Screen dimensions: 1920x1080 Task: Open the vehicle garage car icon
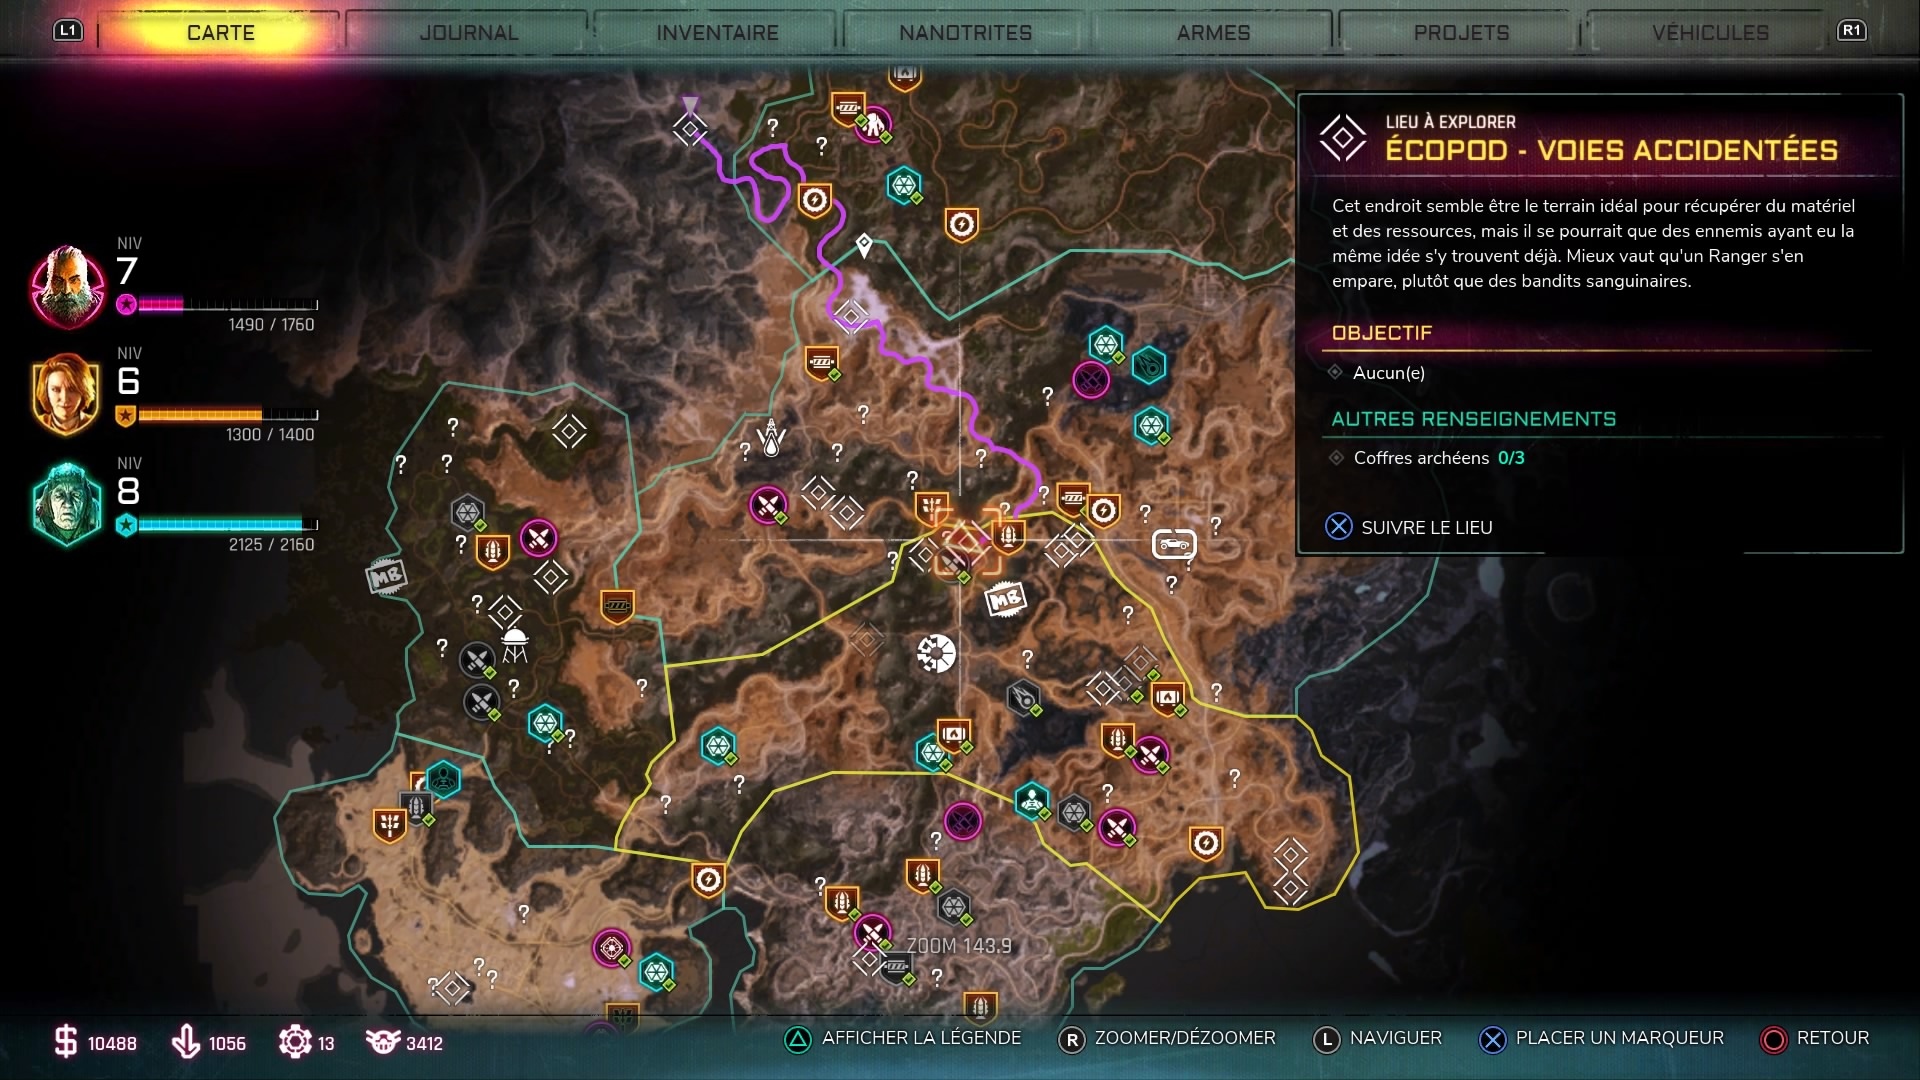click(x=1174, y=544)
